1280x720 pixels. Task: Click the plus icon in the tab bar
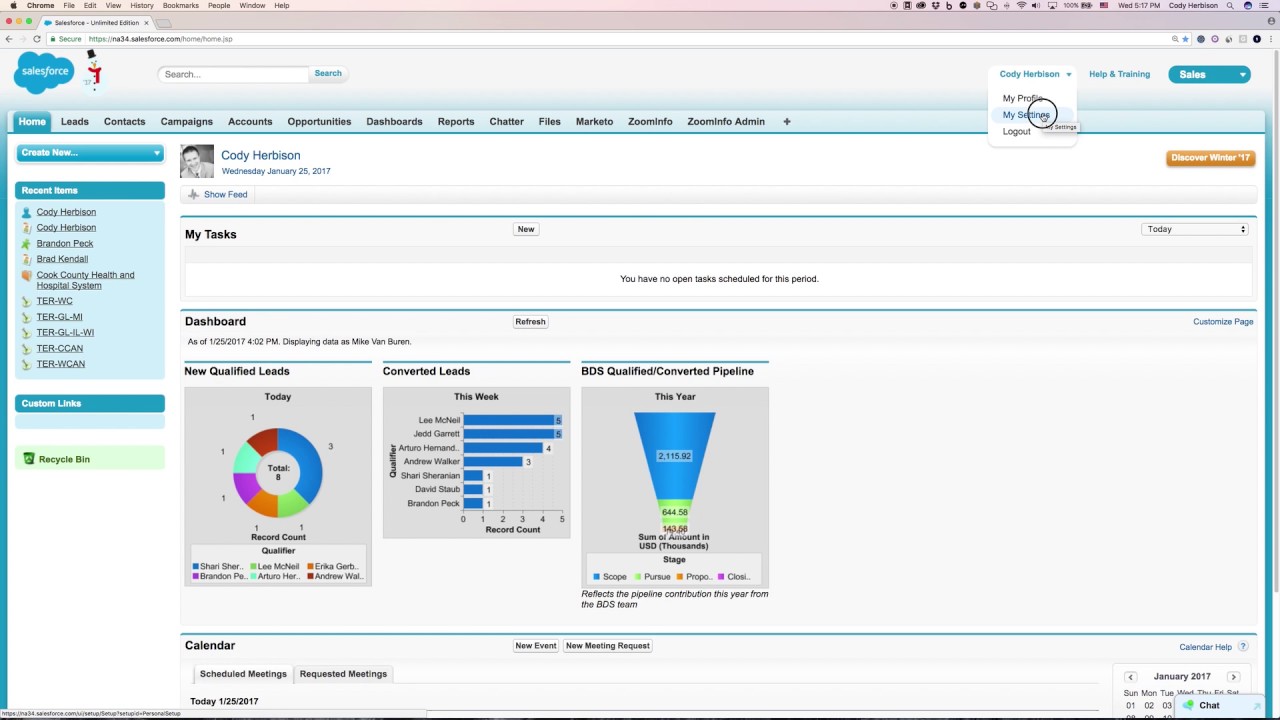tap(787, 122)
